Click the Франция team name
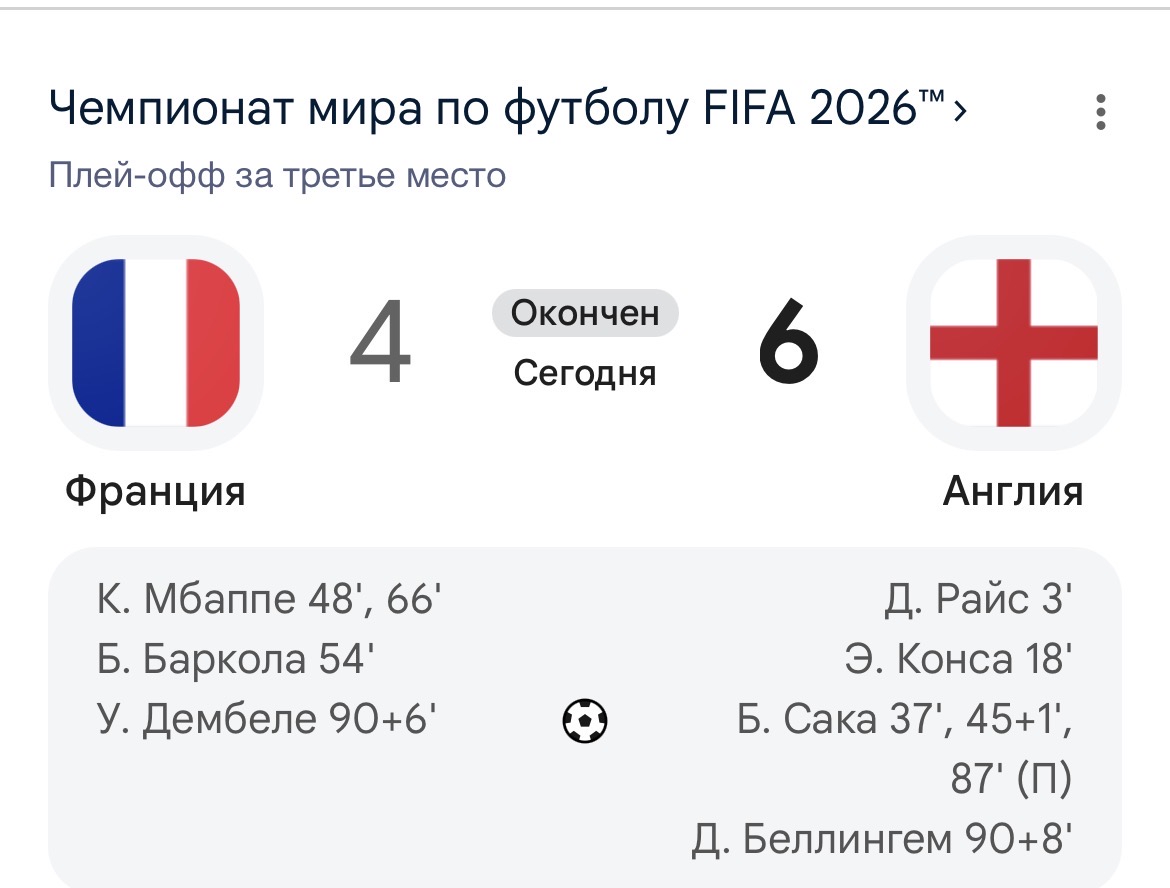The height and width of the screenshot is (888, 1170). click(155, 491)
